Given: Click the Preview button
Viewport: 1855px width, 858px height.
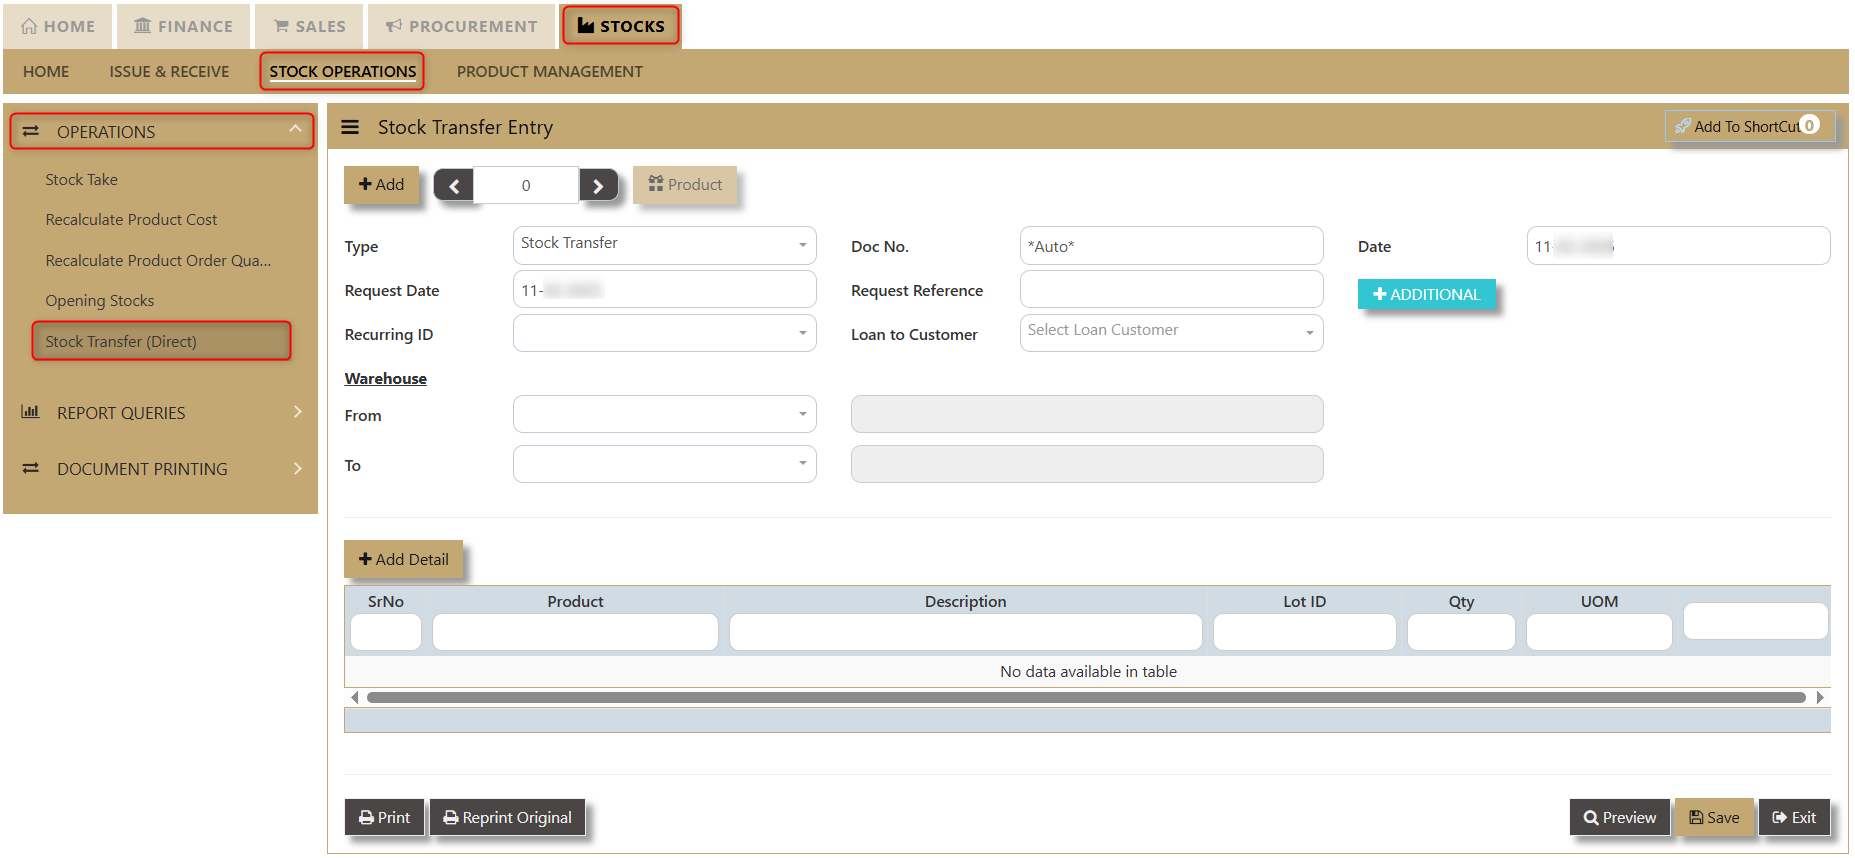Looking at the screenshot, I should coord(1620,817).
